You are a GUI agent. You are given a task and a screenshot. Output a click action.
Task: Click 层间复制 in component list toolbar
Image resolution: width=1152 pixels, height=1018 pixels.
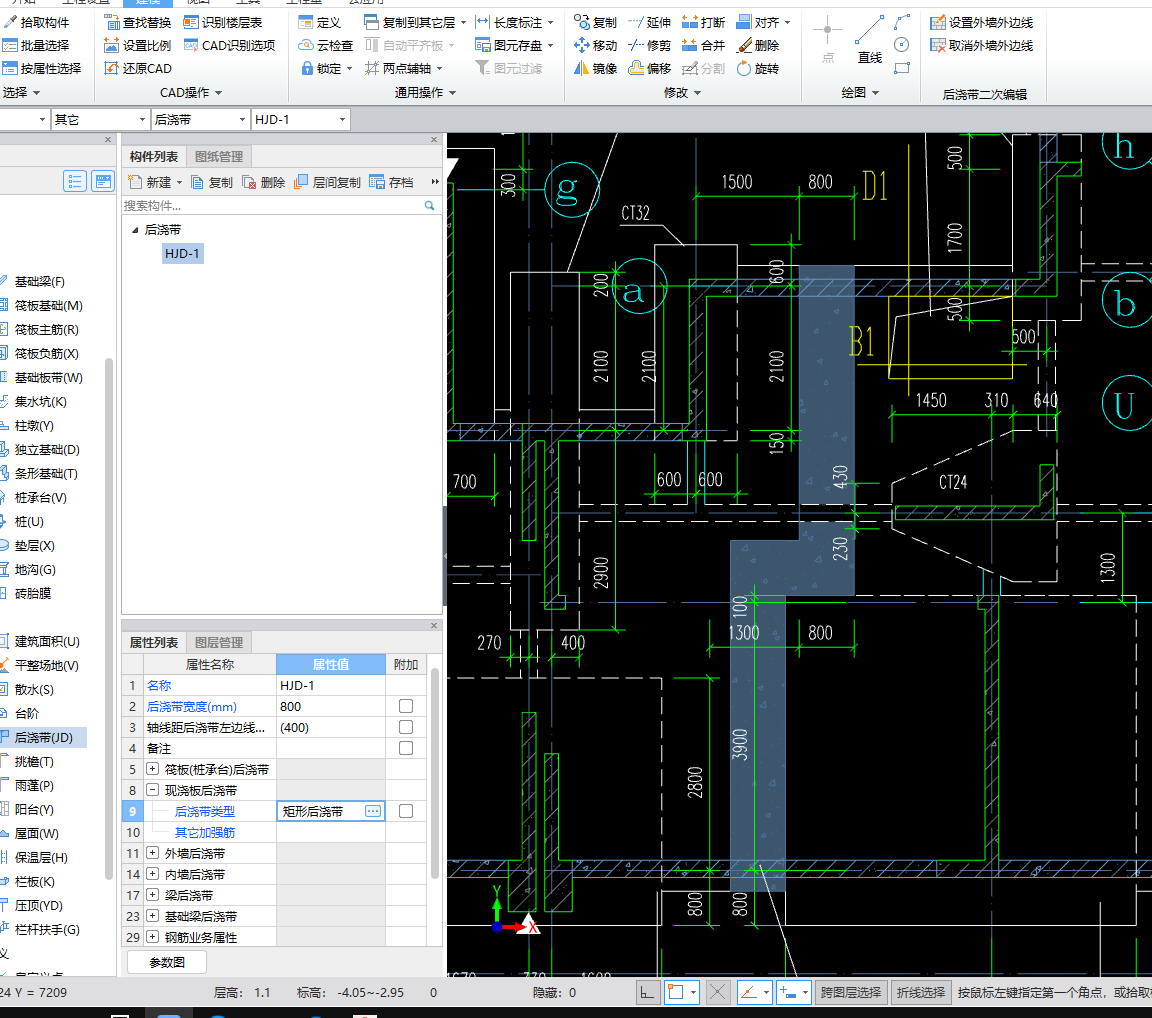pyautogui.click(x=328, y=182)
